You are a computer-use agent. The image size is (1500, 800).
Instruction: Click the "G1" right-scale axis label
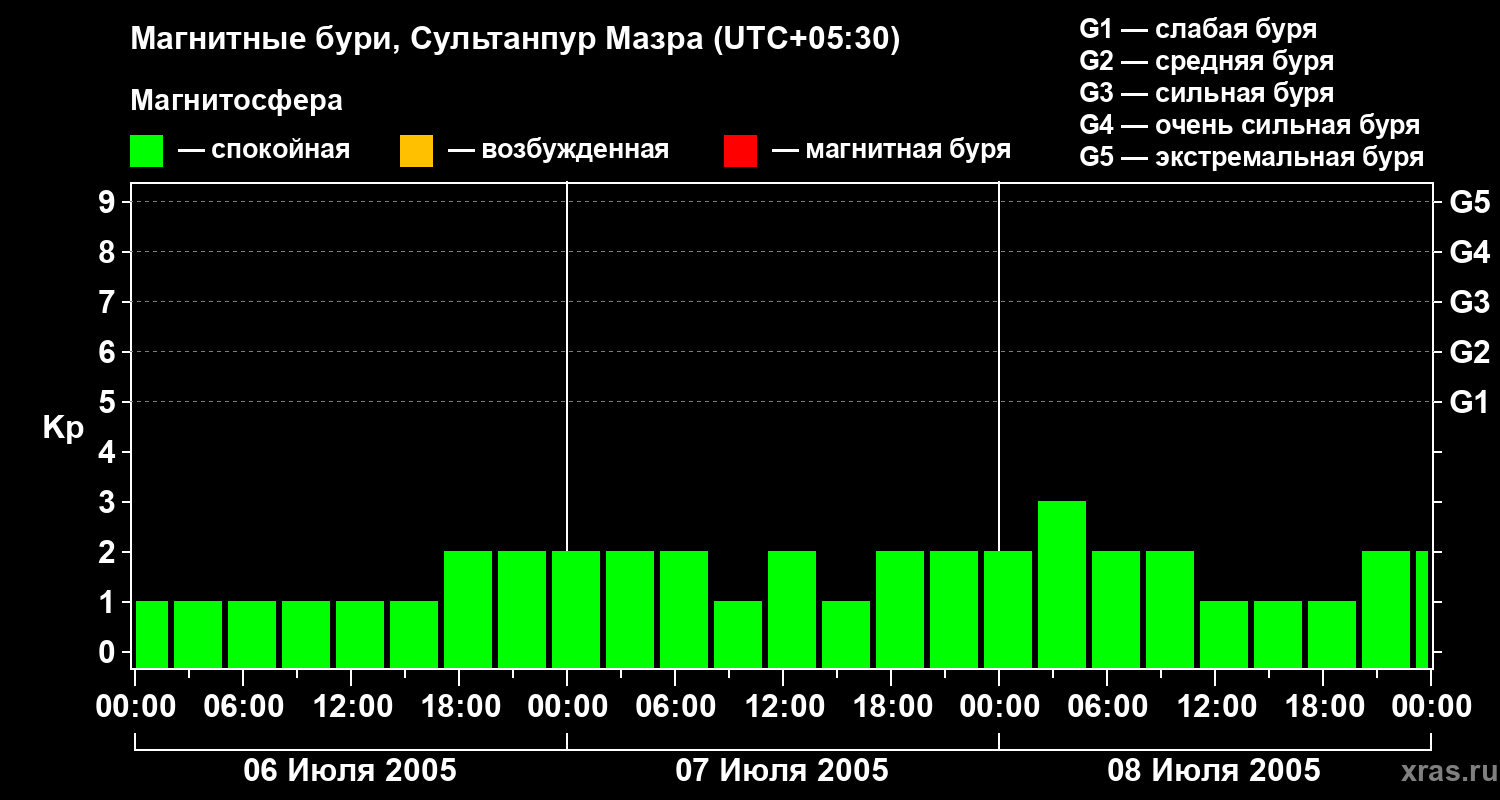tap(1470, 402)
